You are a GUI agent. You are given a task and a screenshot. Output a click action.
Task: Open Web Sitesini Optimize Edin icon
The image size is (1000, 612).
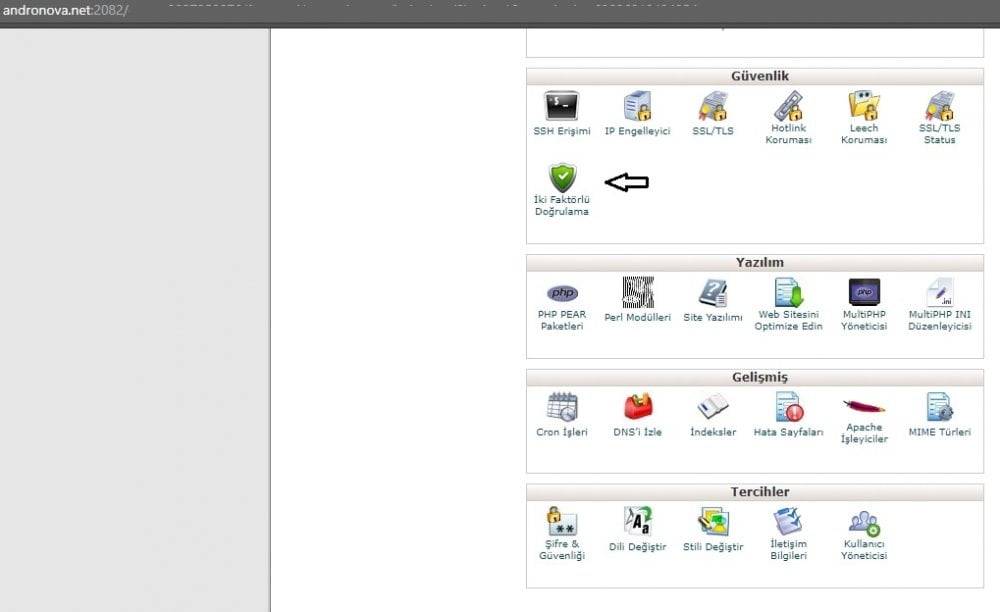(x=788, y=292)
